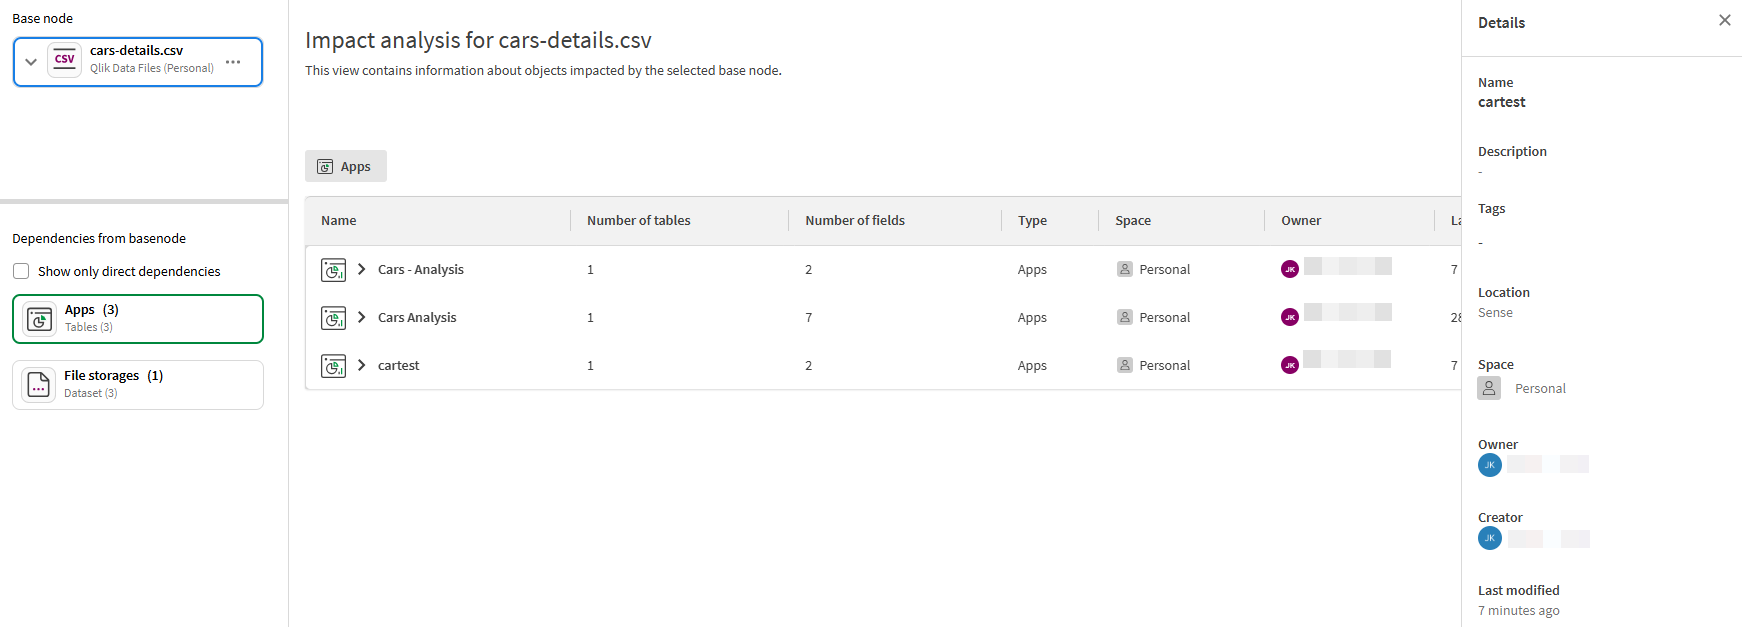Close the Details panel
The image size is (1742, 627).
[x=1724, y=20]
